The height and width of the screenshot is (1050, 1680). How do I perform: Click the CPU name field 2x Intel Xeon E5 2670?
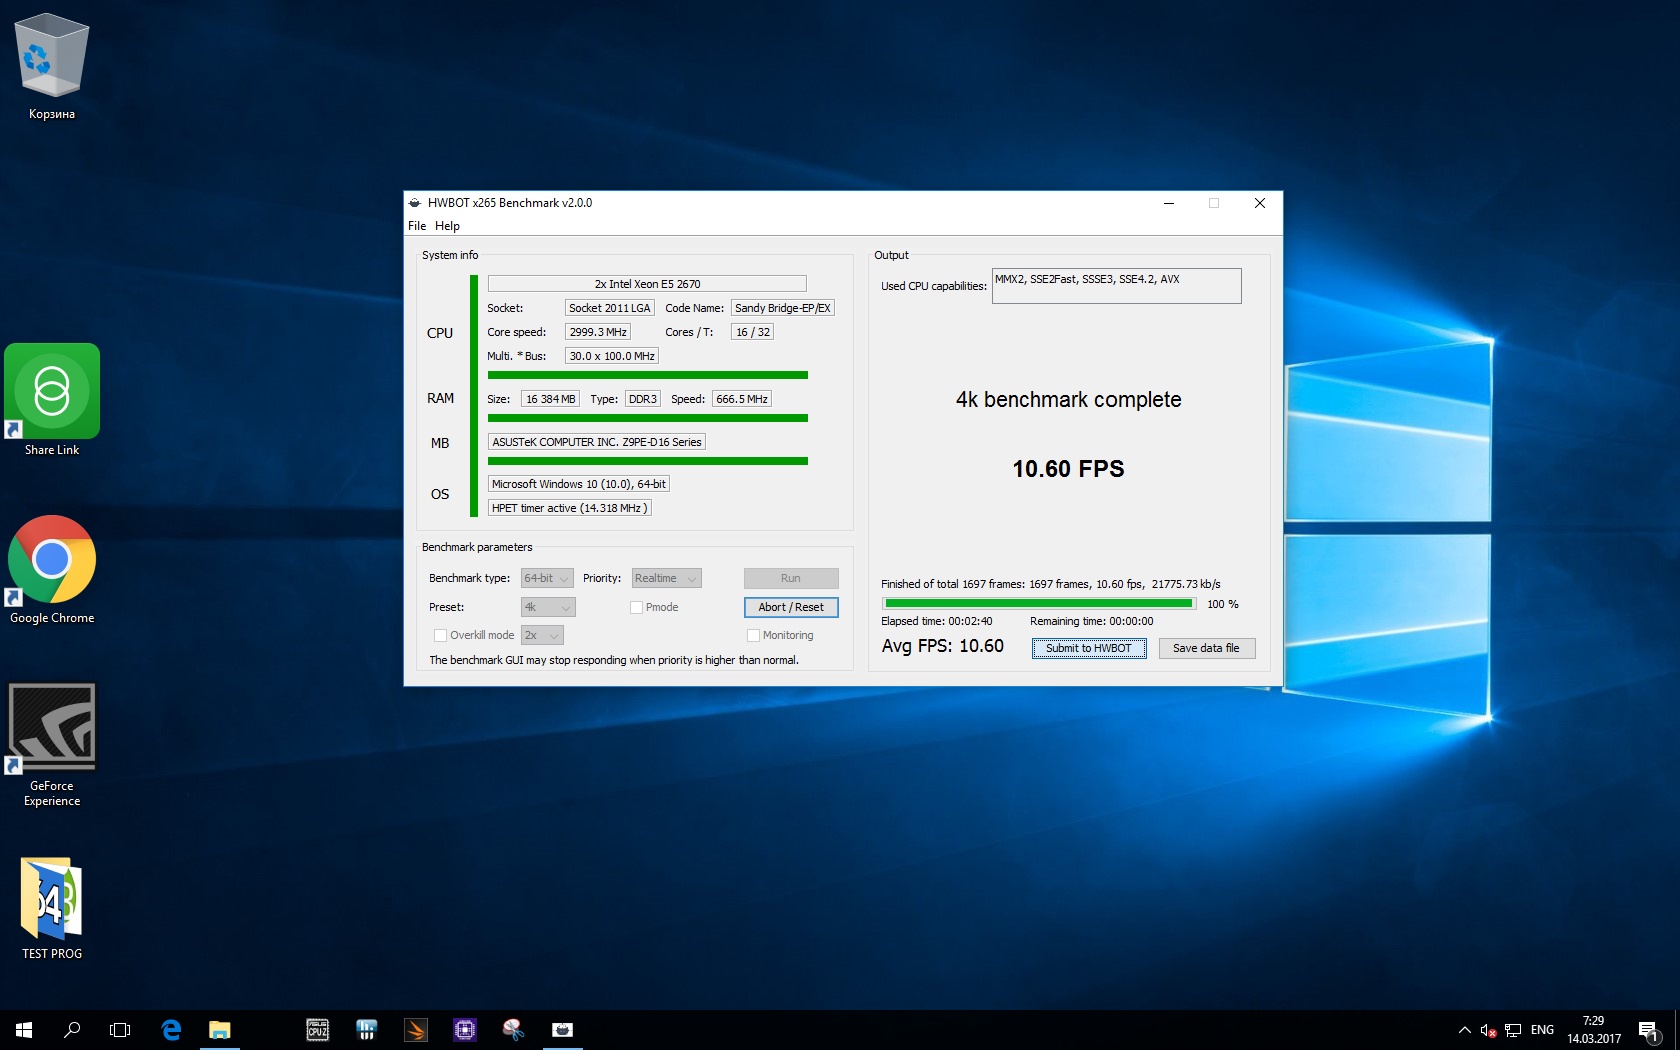point(647,284)
